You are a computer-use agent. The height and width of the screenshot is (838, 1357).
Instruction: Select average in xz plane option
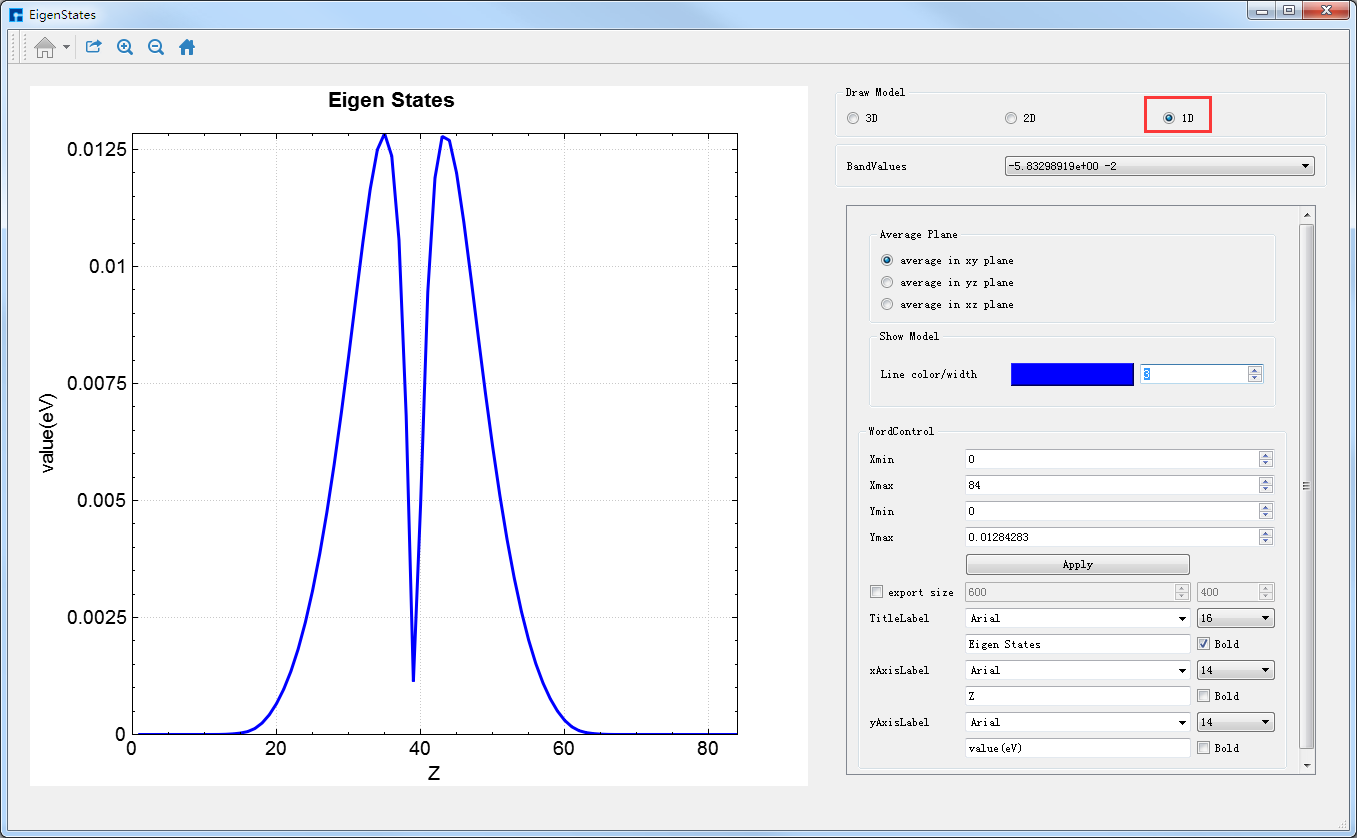point(887,304)
